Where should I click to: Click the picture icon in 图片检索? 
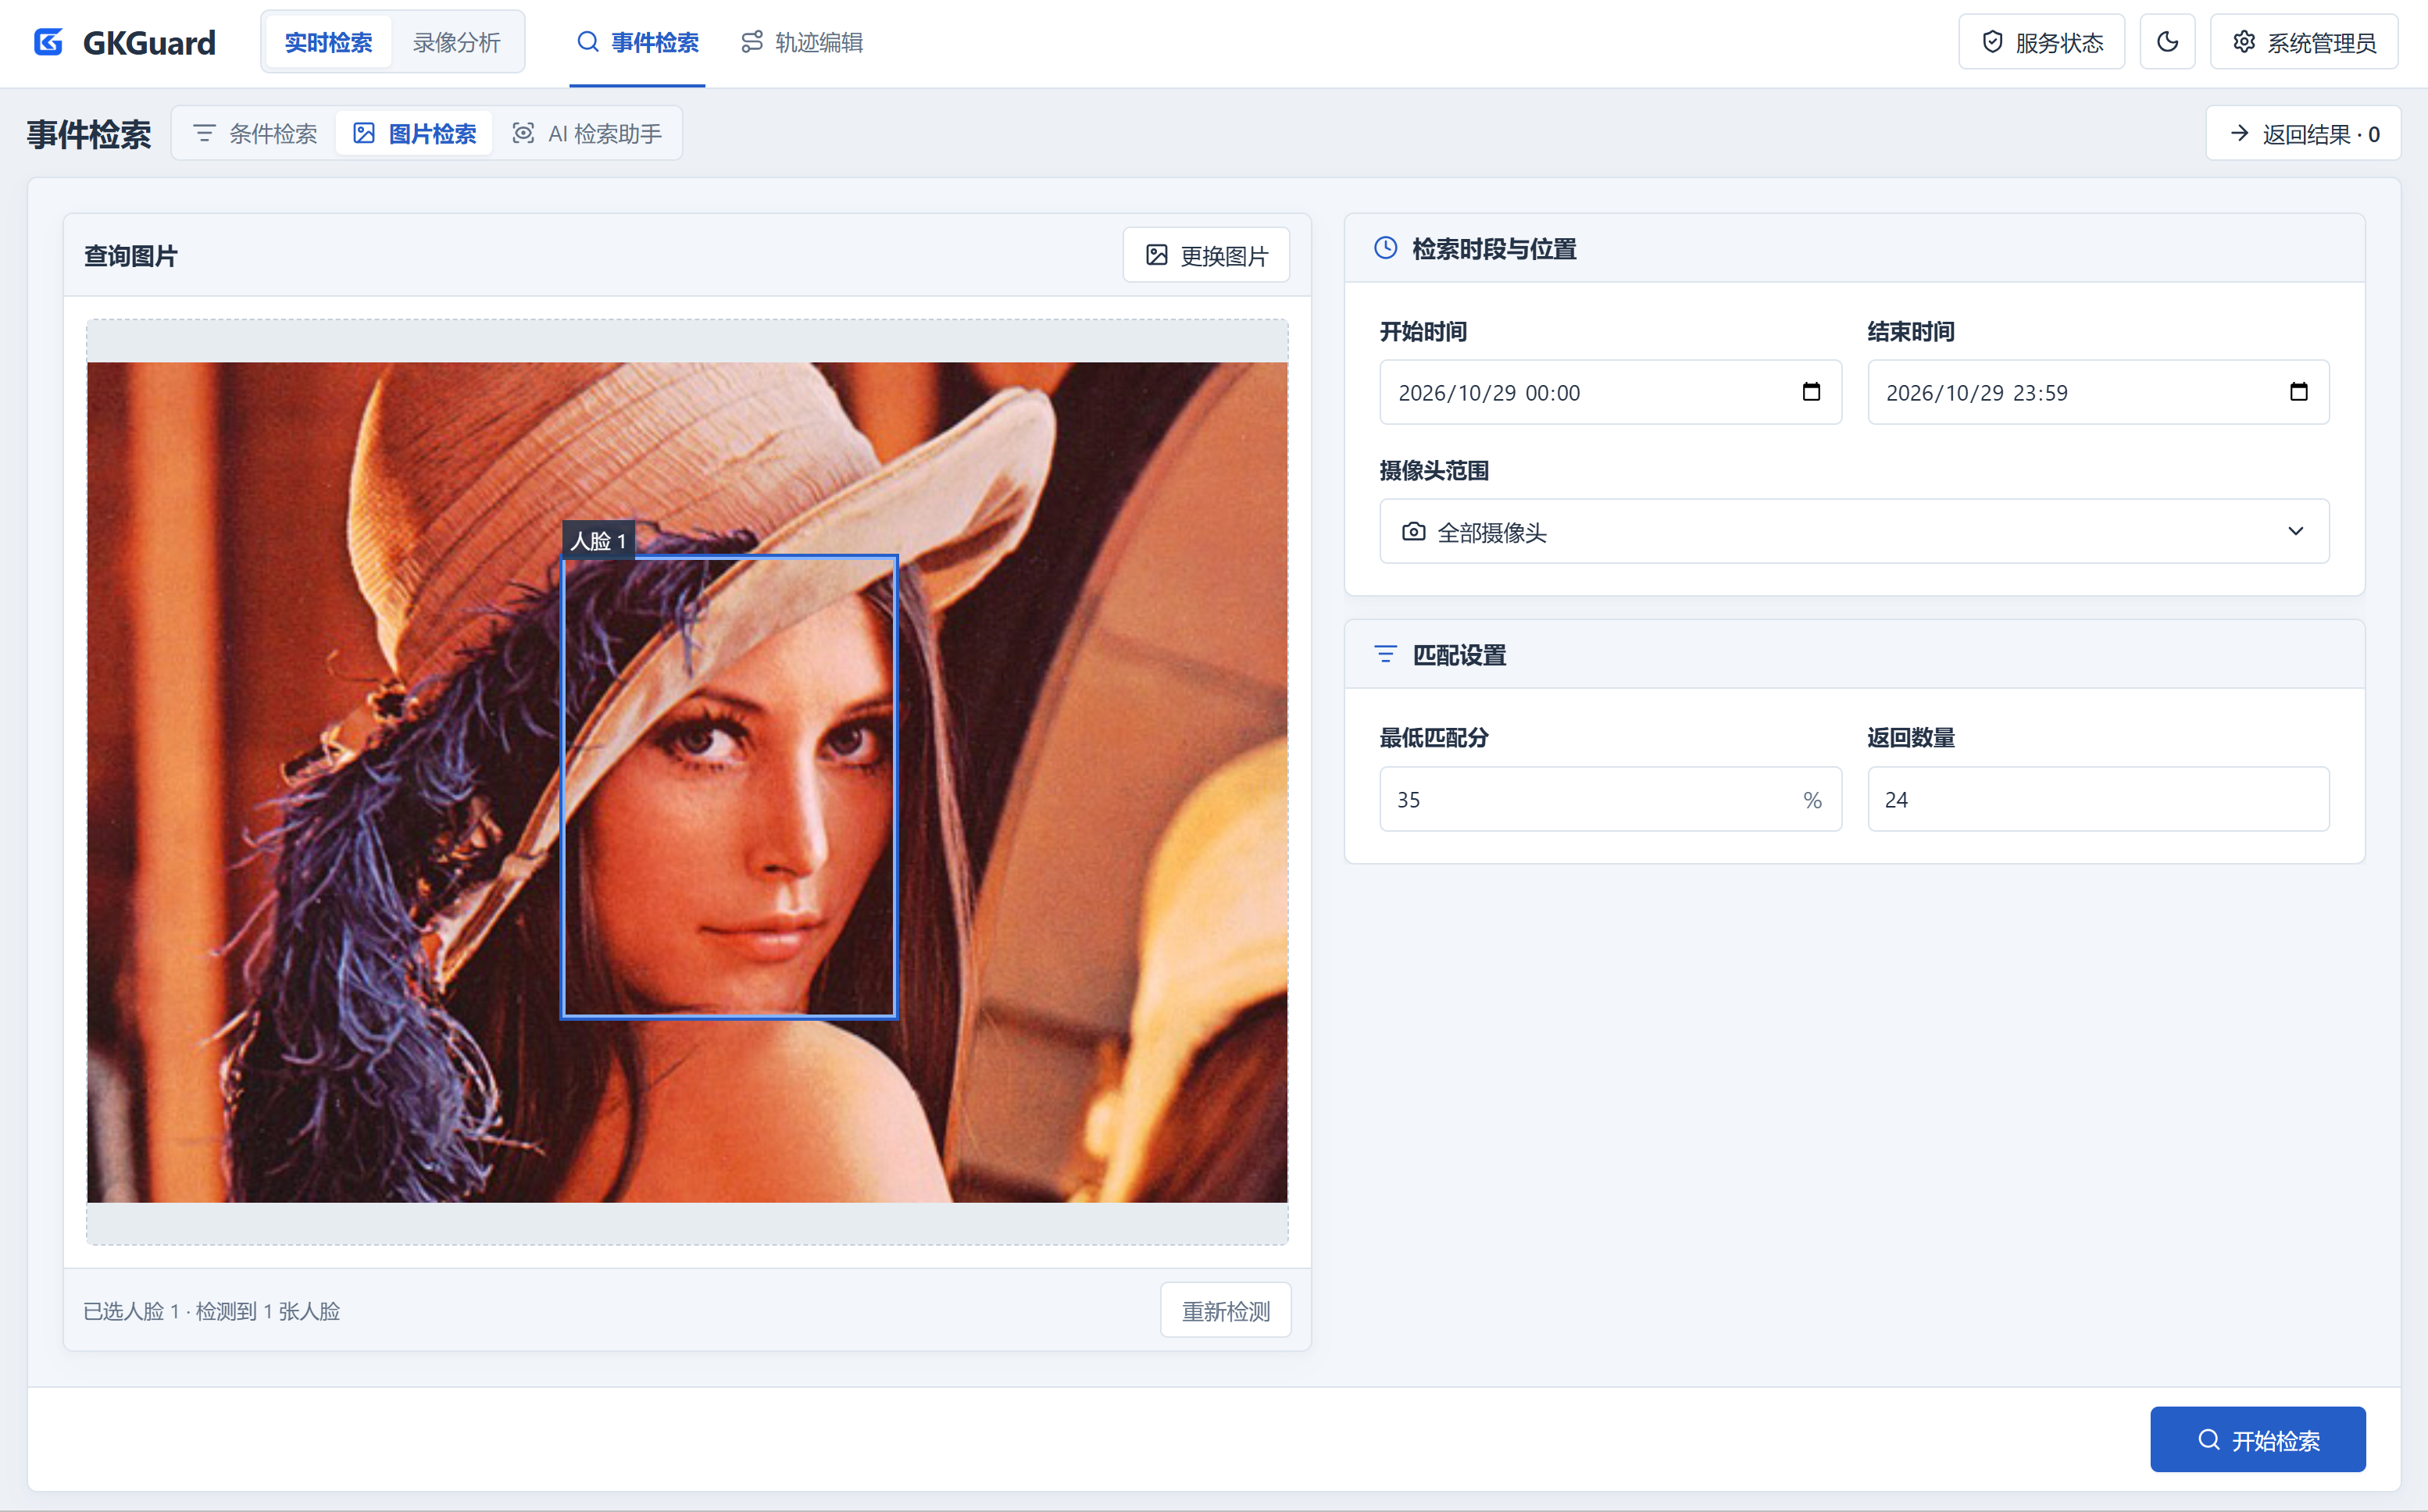(364, 133)
